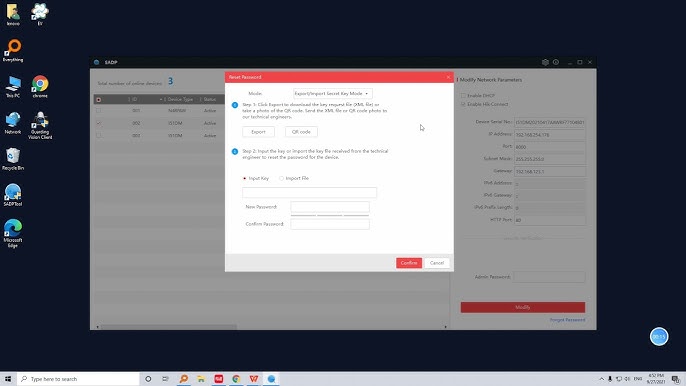Image resolution: width=686 pixels, height=386 pixels.
Task: Click the secret key input field
Action: pyautogui.click(x=309, y=193)
